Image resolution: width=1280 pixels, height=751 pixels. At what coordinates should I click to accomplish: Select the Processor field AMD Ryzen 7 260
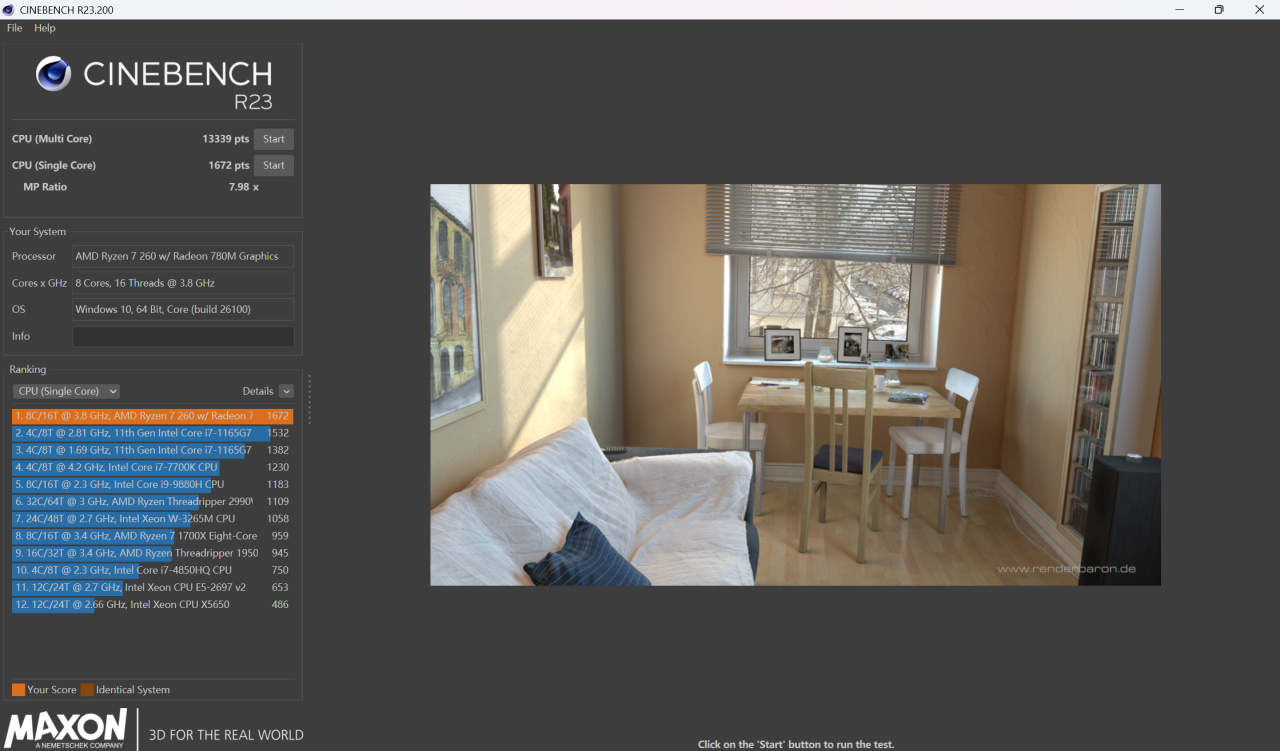pos(183,256)
